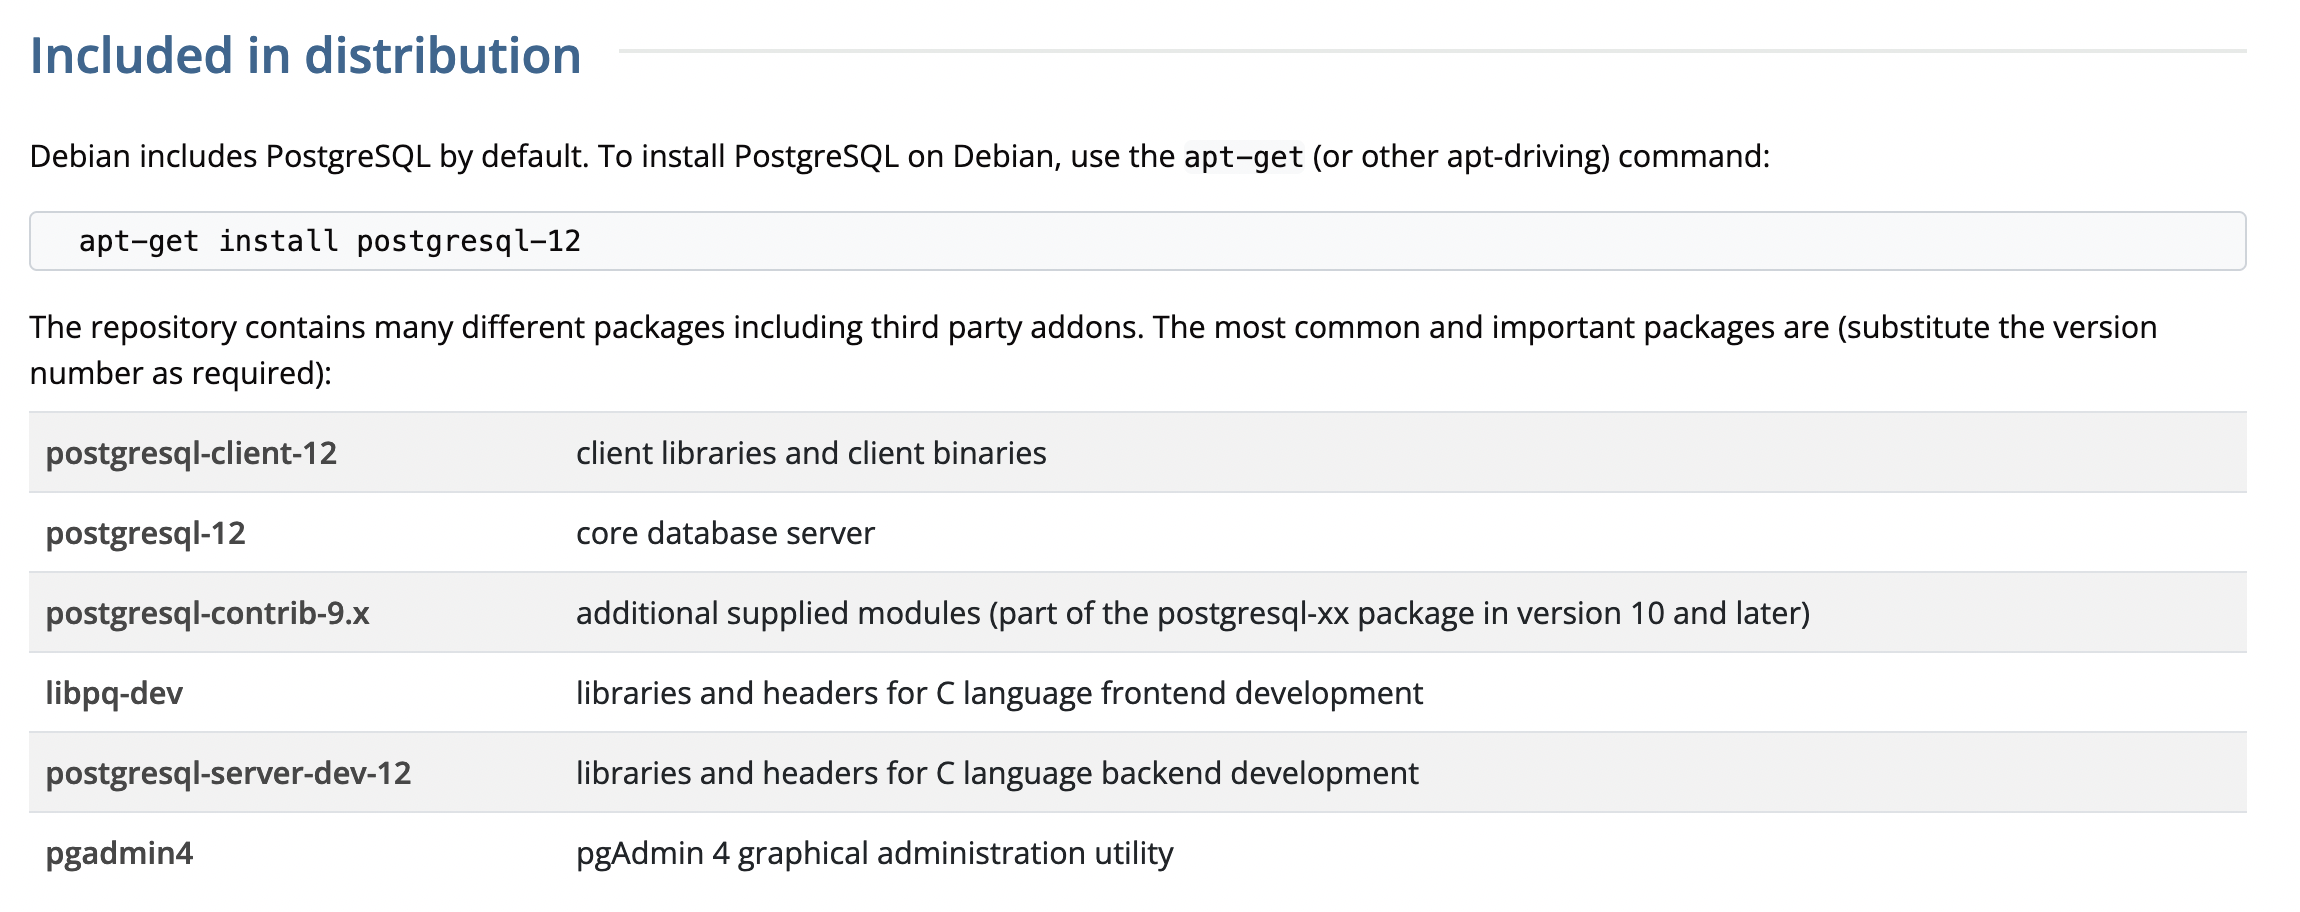Click the 'Included in distribution' heading

305,55
